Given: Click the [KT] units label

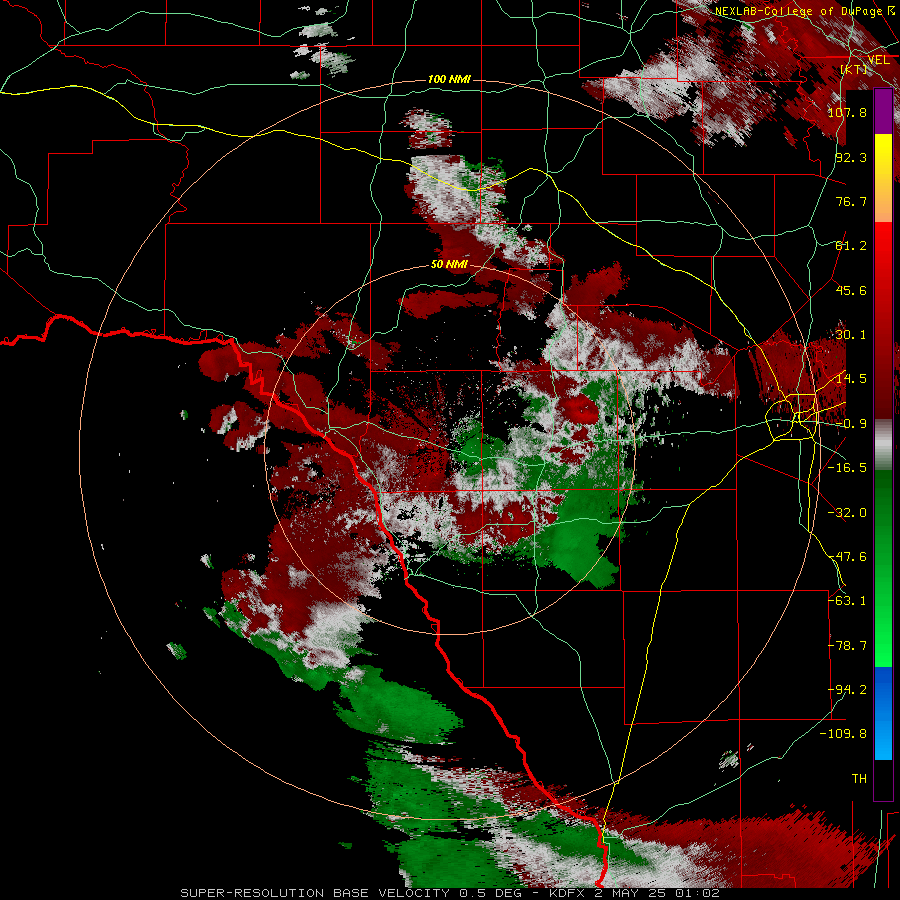Looking at the screenshot, I should 854,69.
